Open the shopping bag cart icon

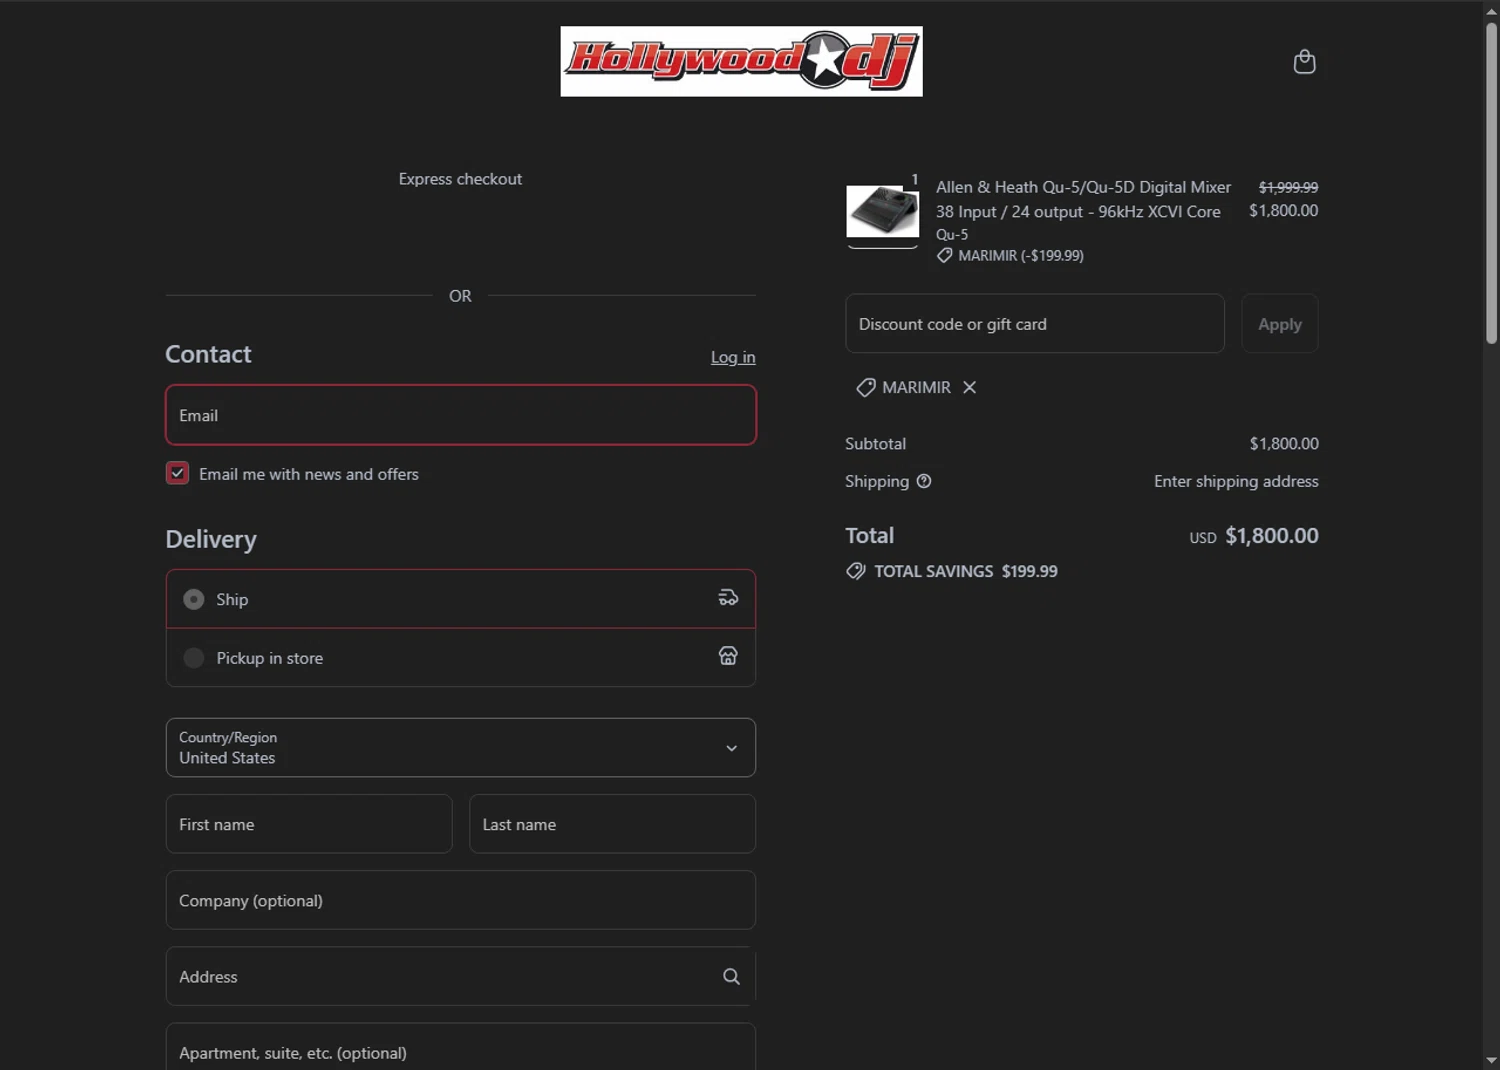coord(1304,62)
